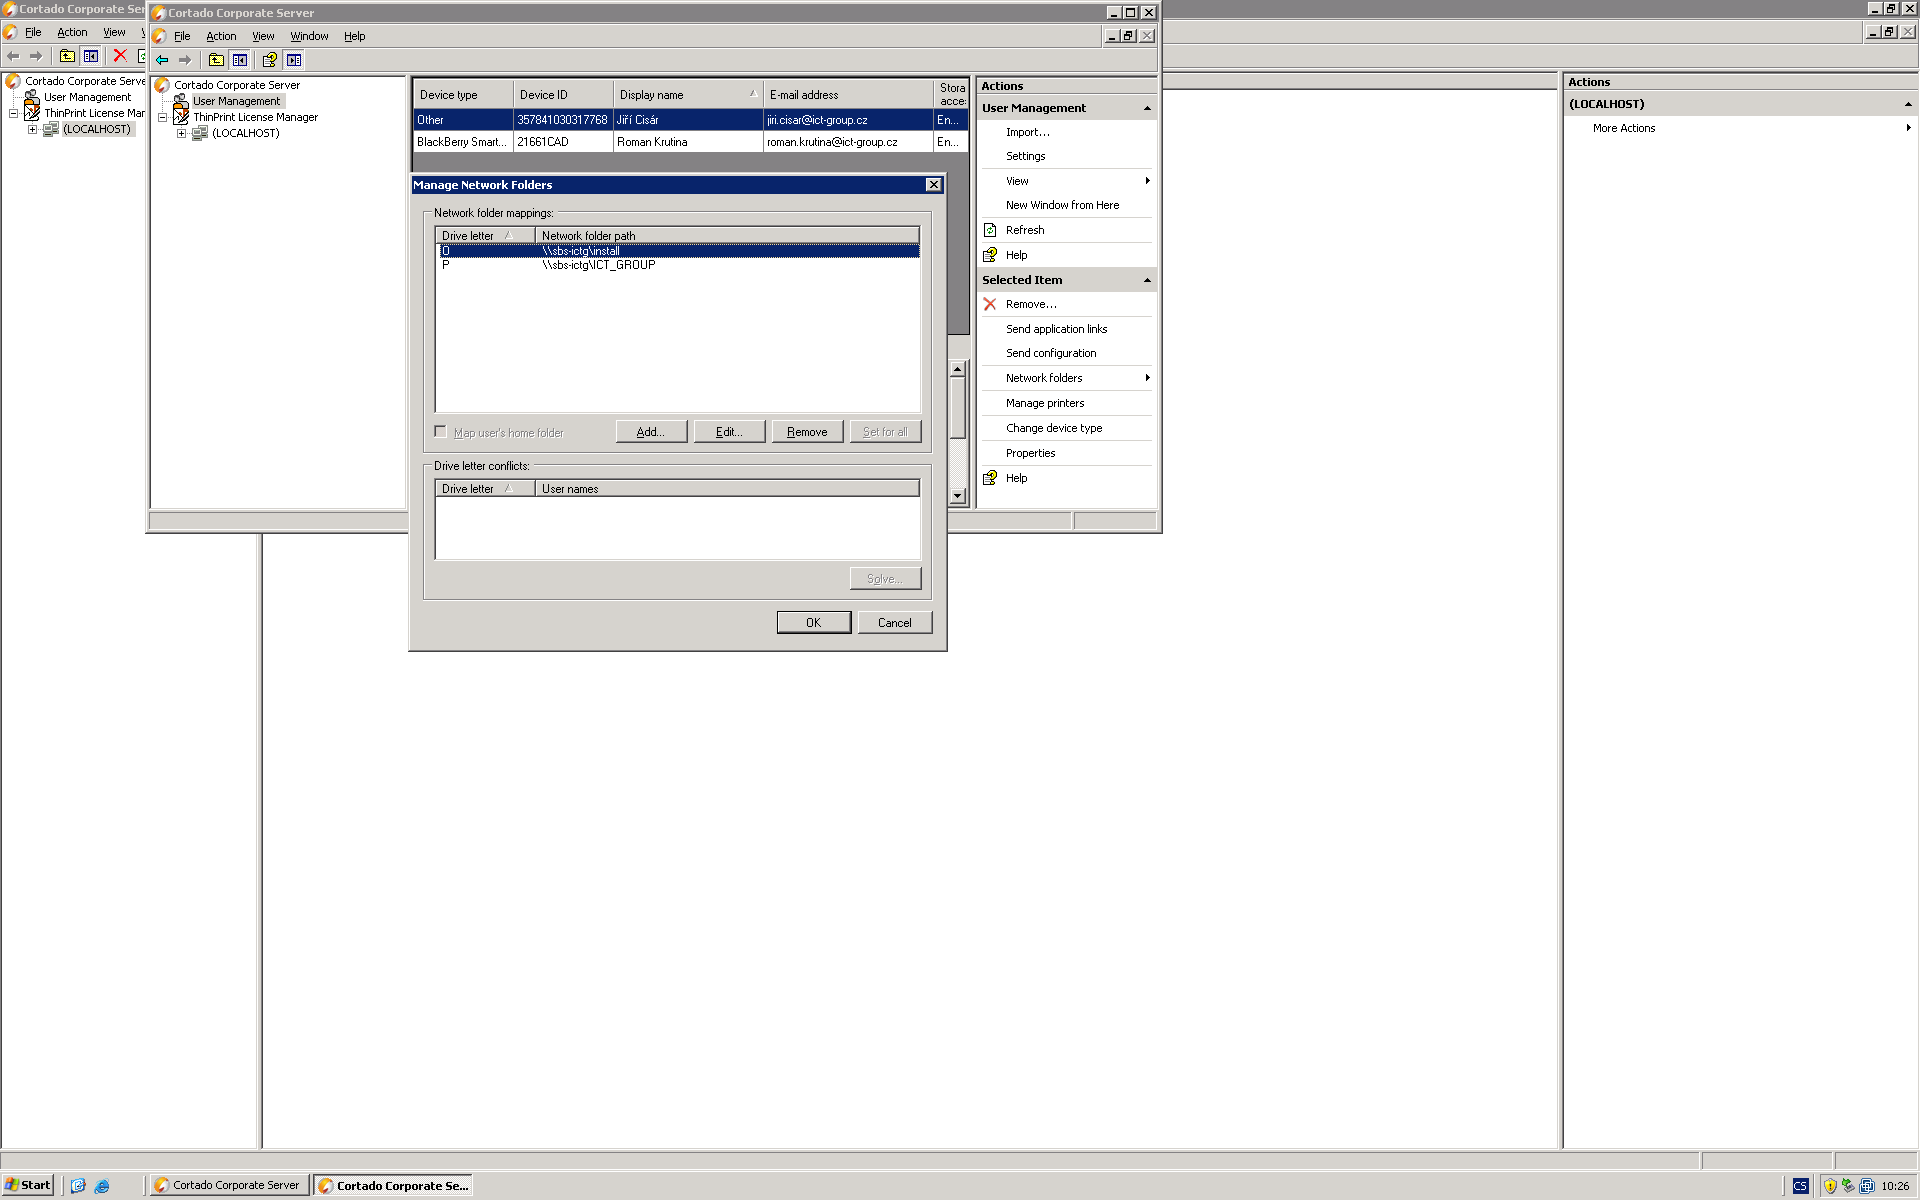Open the Network folders submenu

click(1044, 378)
